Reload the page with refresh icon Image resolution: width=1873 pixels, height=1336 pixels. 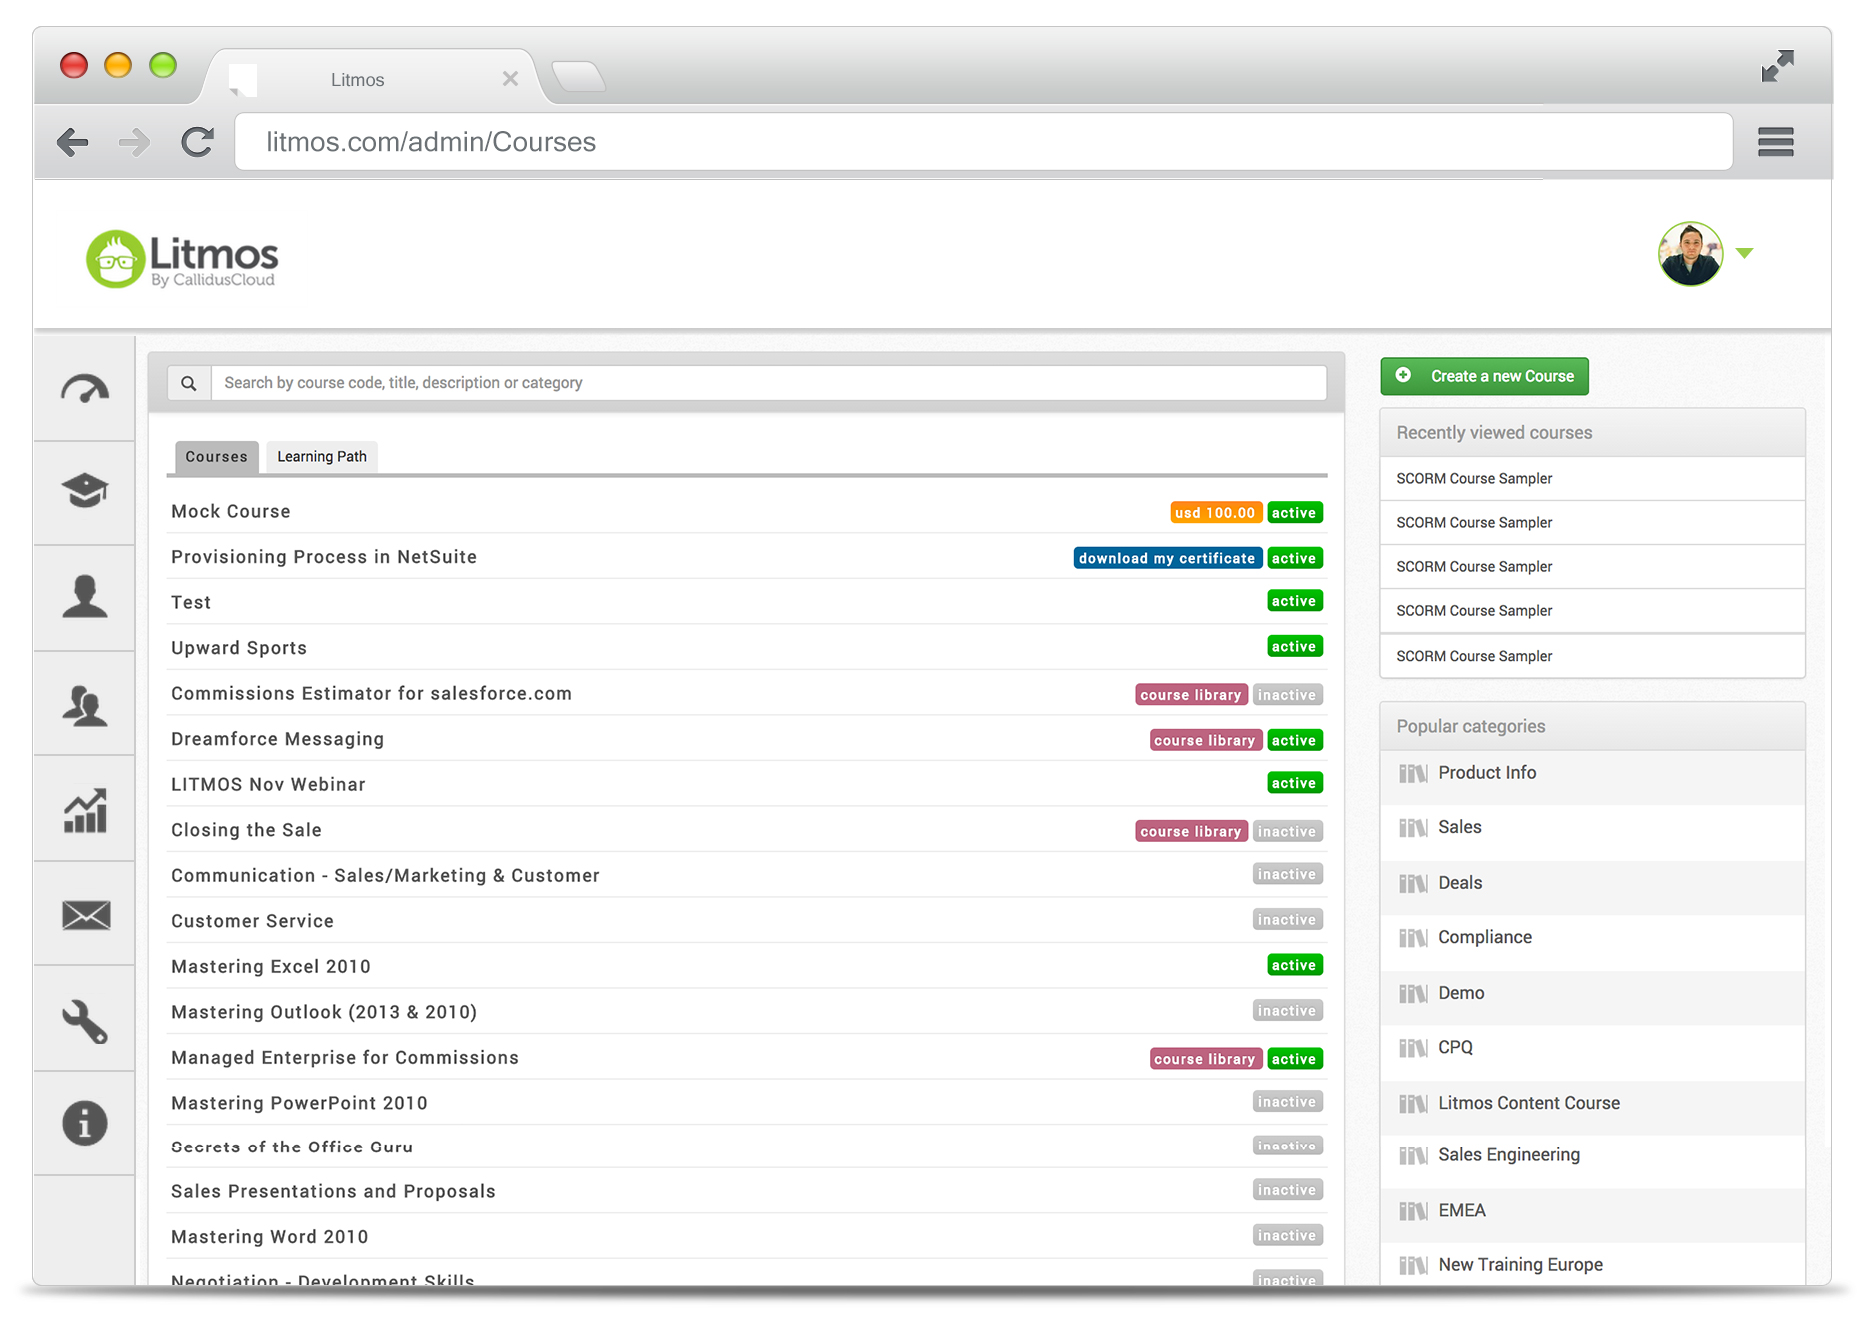point(198,142)
